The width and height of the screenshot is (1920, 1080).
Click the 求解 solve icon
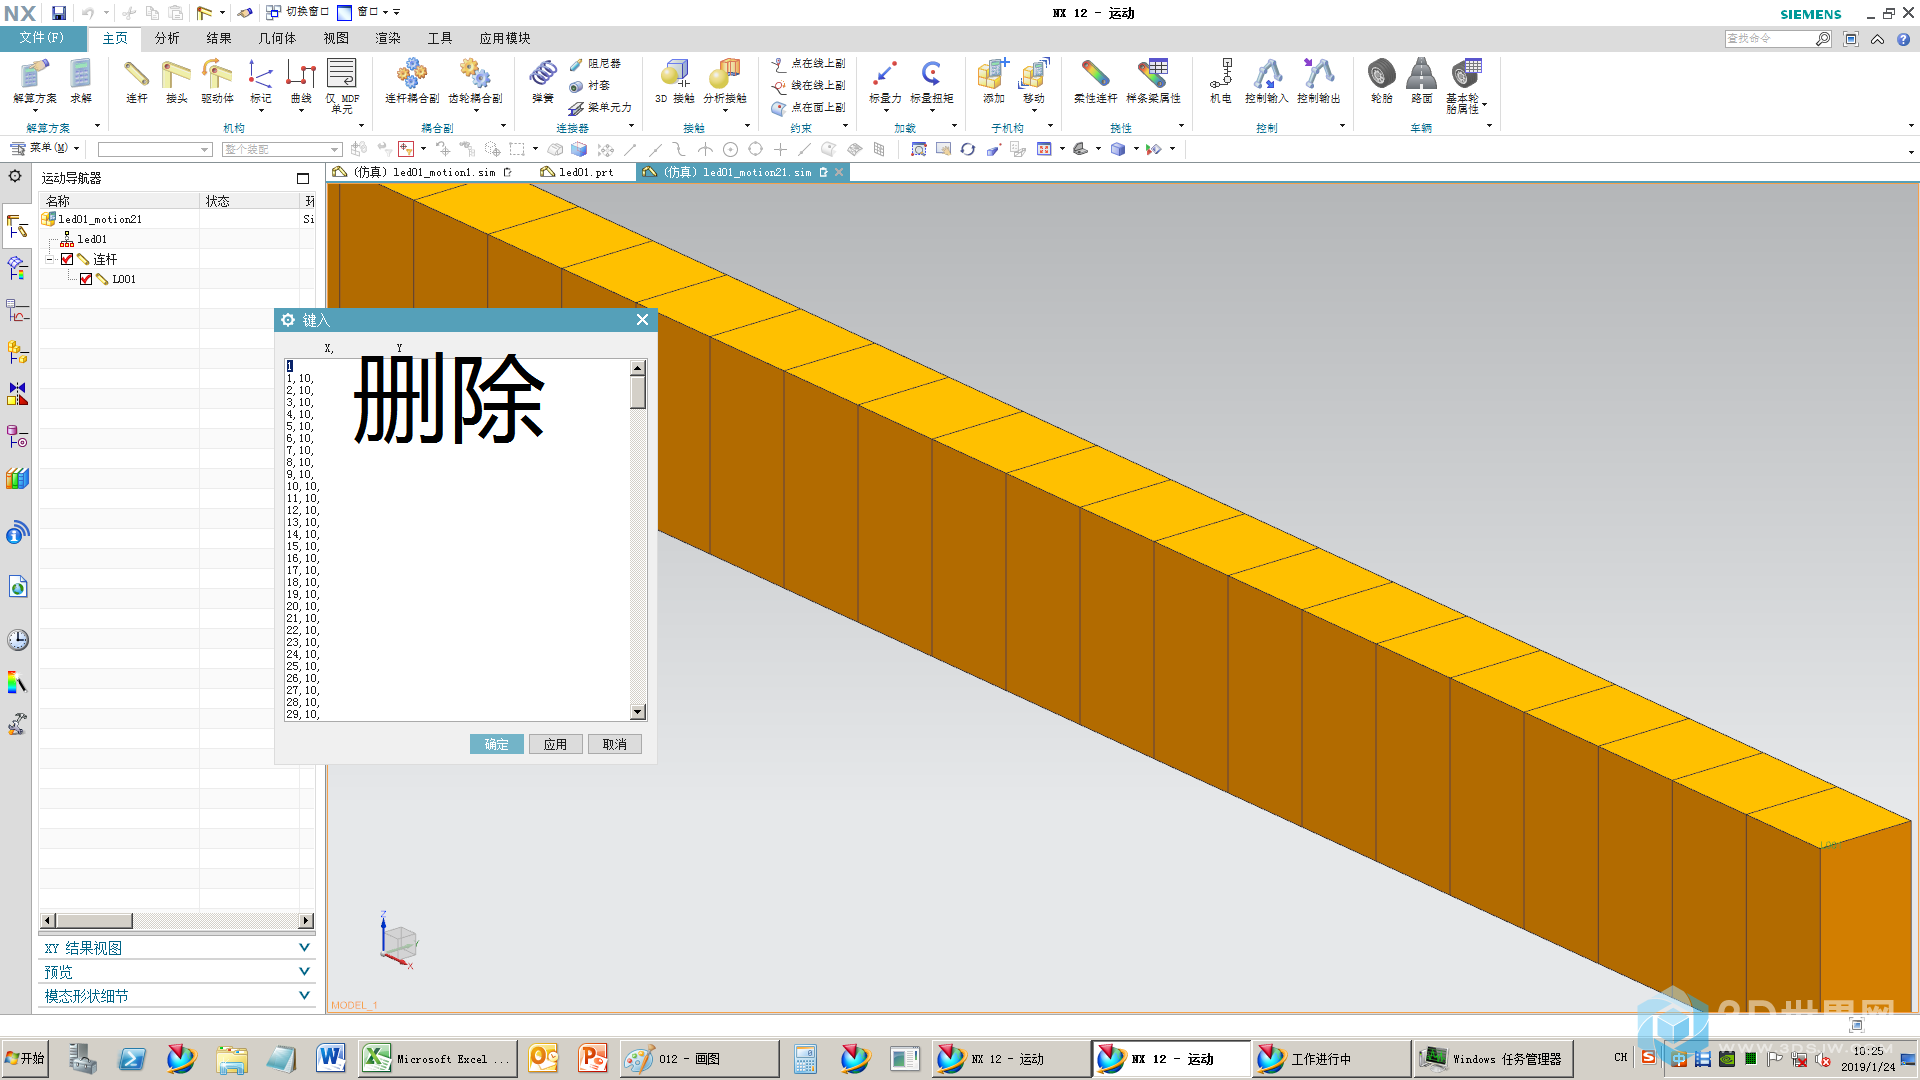[81, 81]
